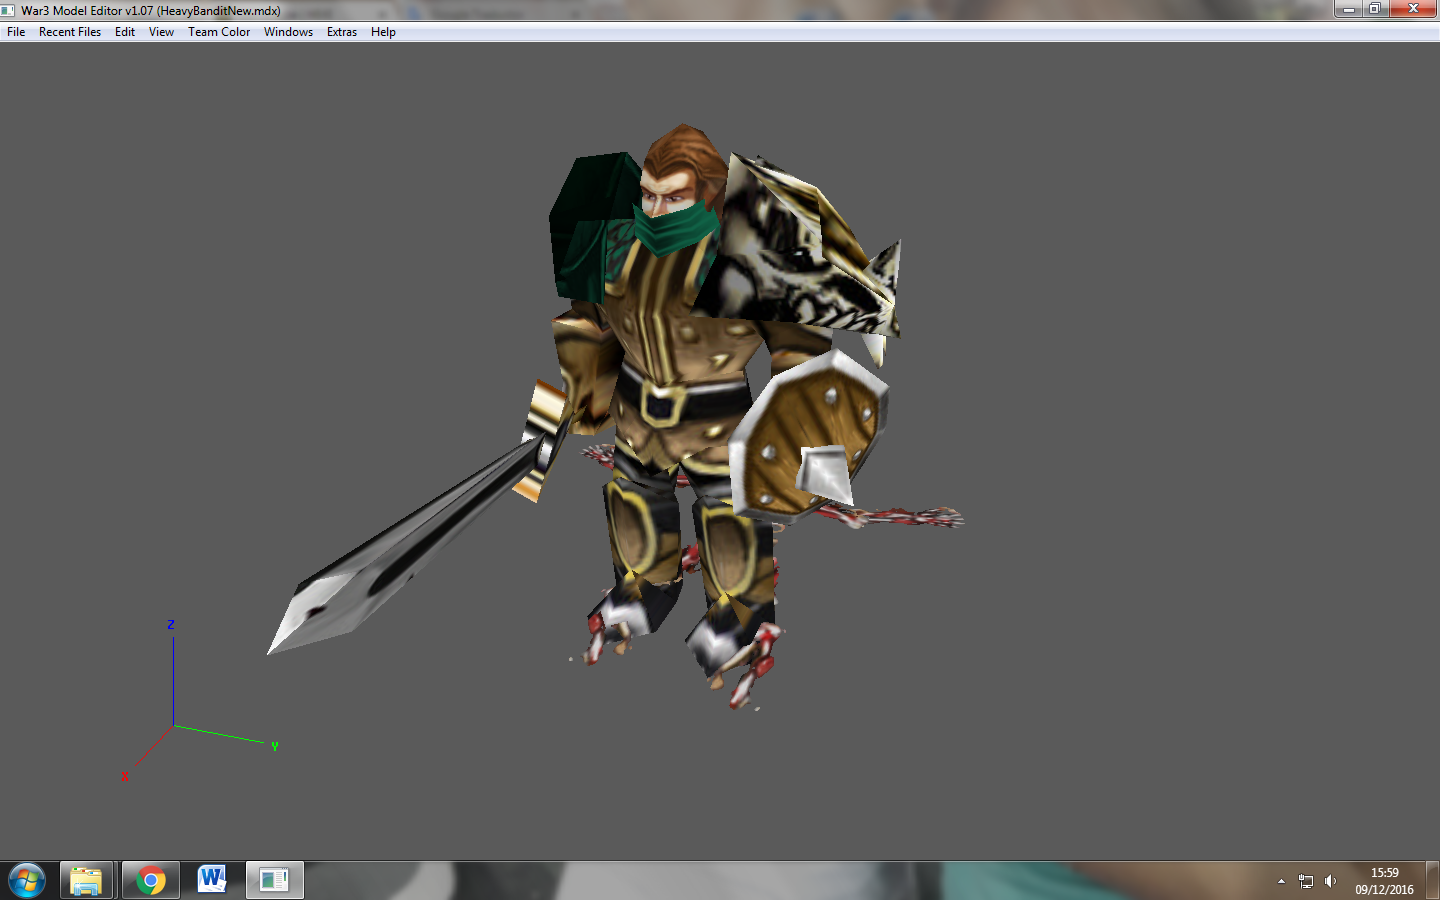Viewport: 1440px width, 900px height.
Task: Click the Show Desktop strip
Action: pos(1433,881)
